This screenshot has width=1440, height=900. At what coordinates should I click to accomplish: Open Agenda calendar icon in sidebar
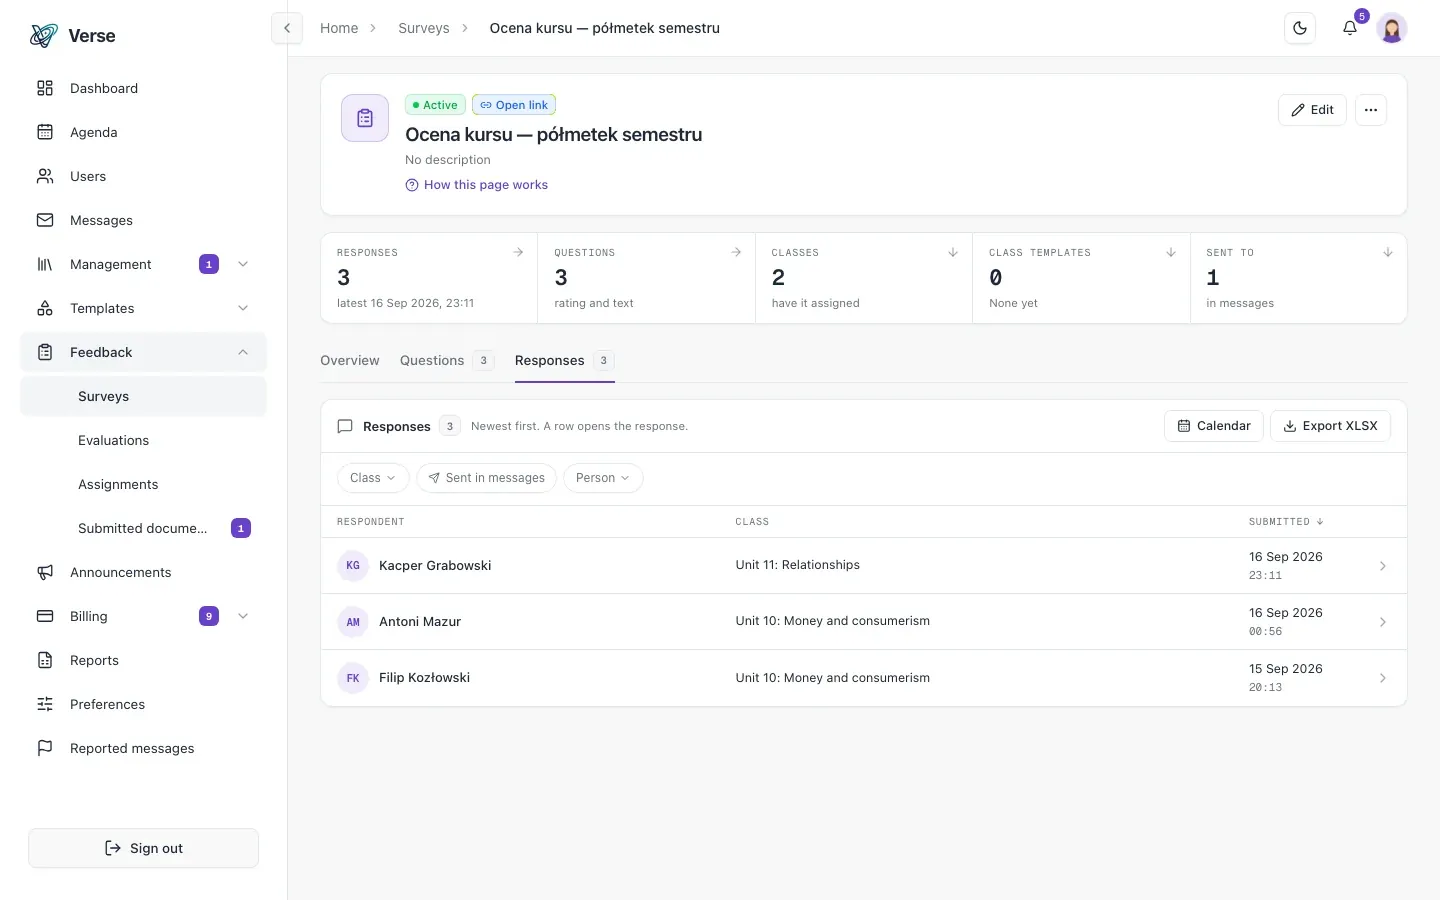pos(45,132)
